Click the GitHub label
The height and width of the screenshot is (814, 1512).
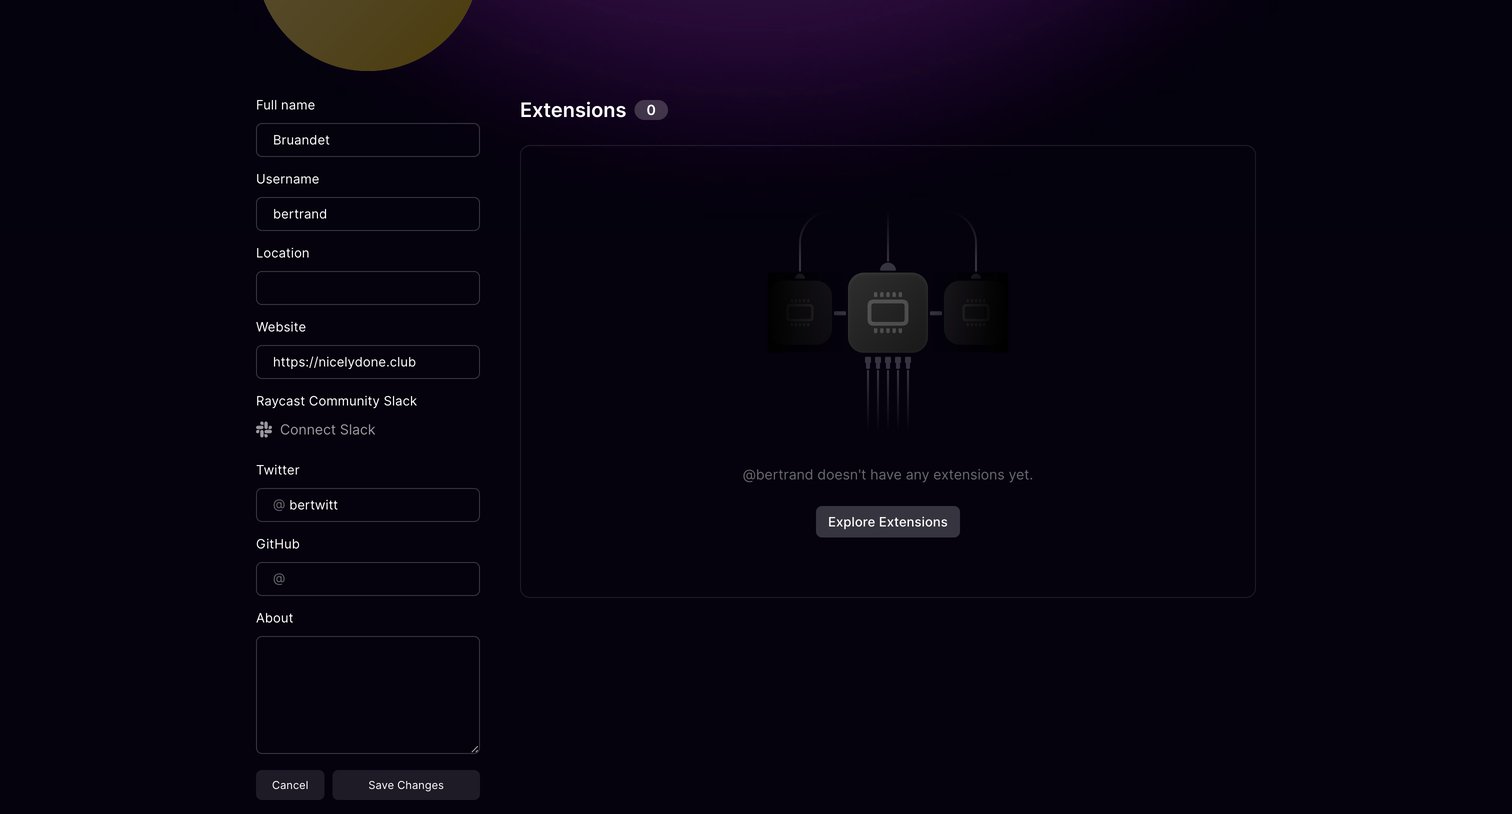(x=278, y=544)
